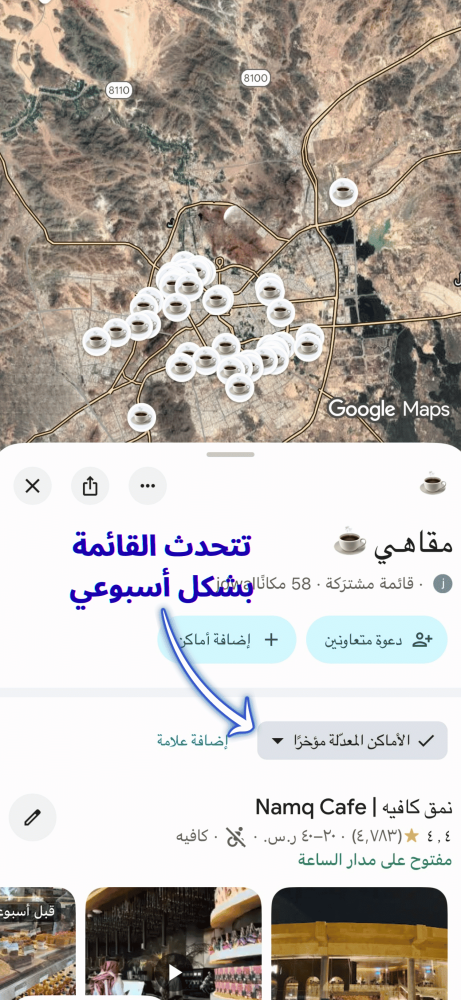This screenshot has height=1000, width=461.
Task: Expand the الأماكن المعدّلة مؤخرًا sort dropdown
Action: click(352, 740)
